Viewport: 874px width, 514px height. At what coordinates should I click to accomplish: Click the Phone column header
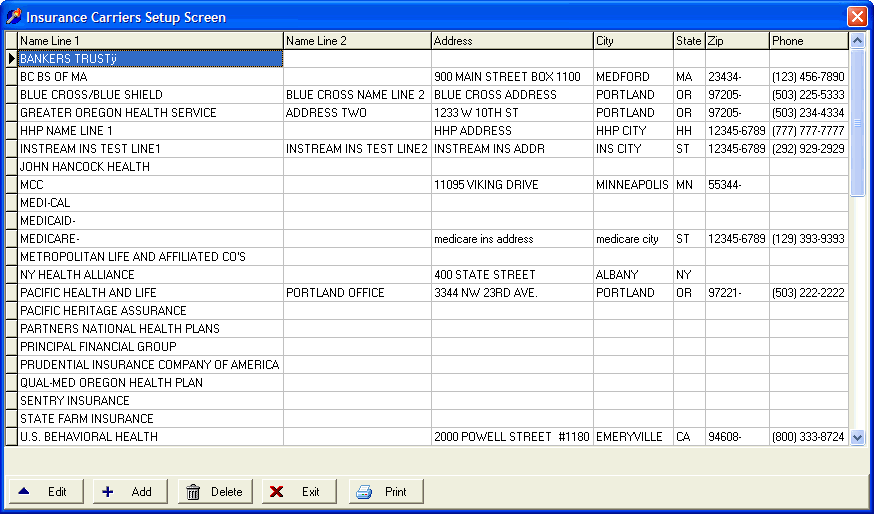(809, 41)
